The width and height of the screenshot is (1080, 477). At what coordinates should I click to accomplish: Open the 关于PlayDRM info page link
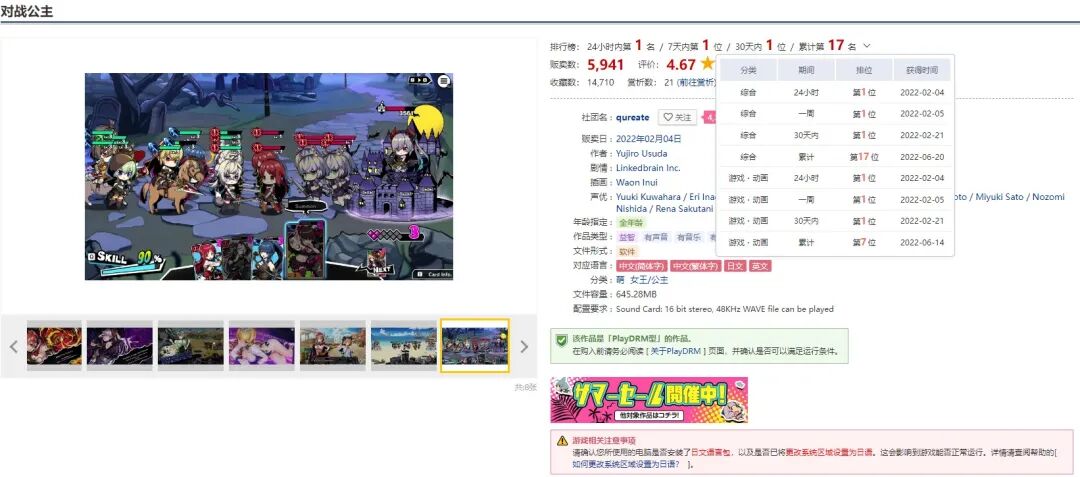pos(678,351)
